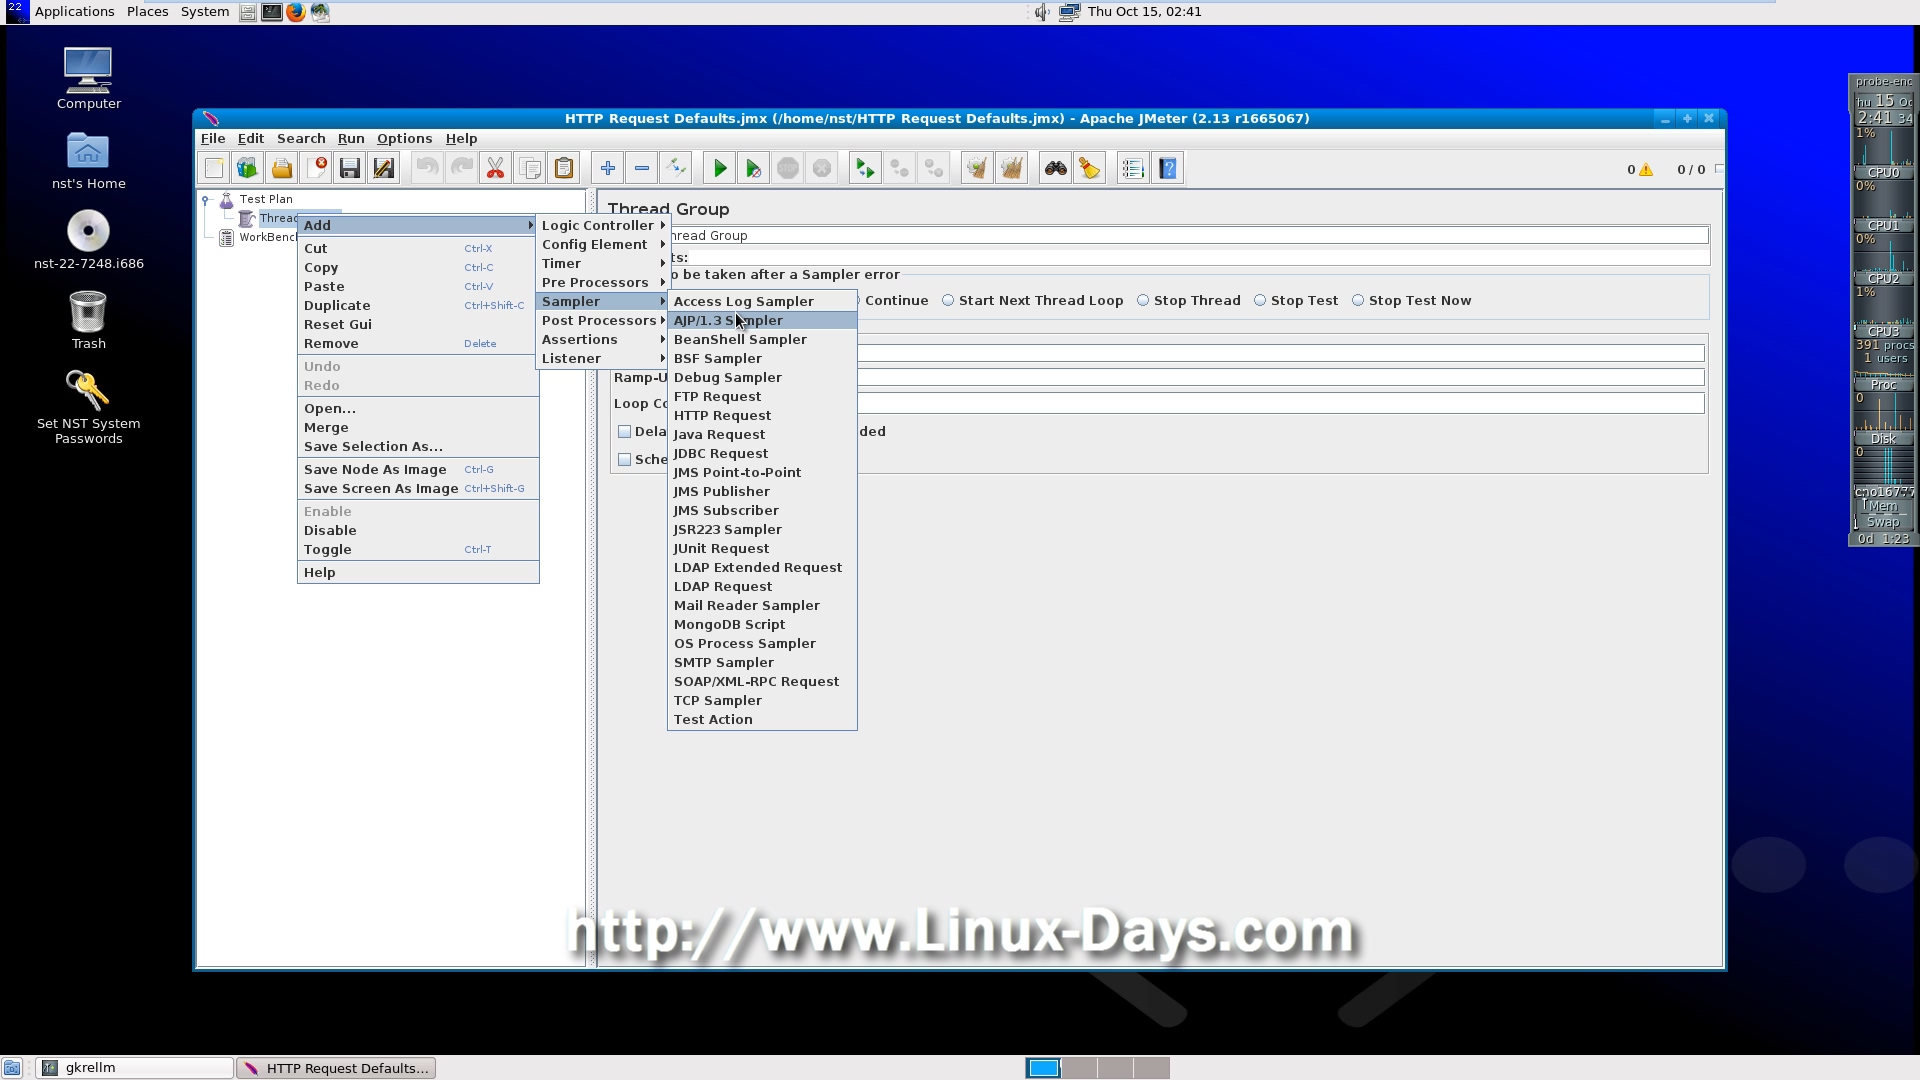Click the Ramp-Up period input field
The height and width of the screenshot is (1080, 1920).
point(1280,378)
